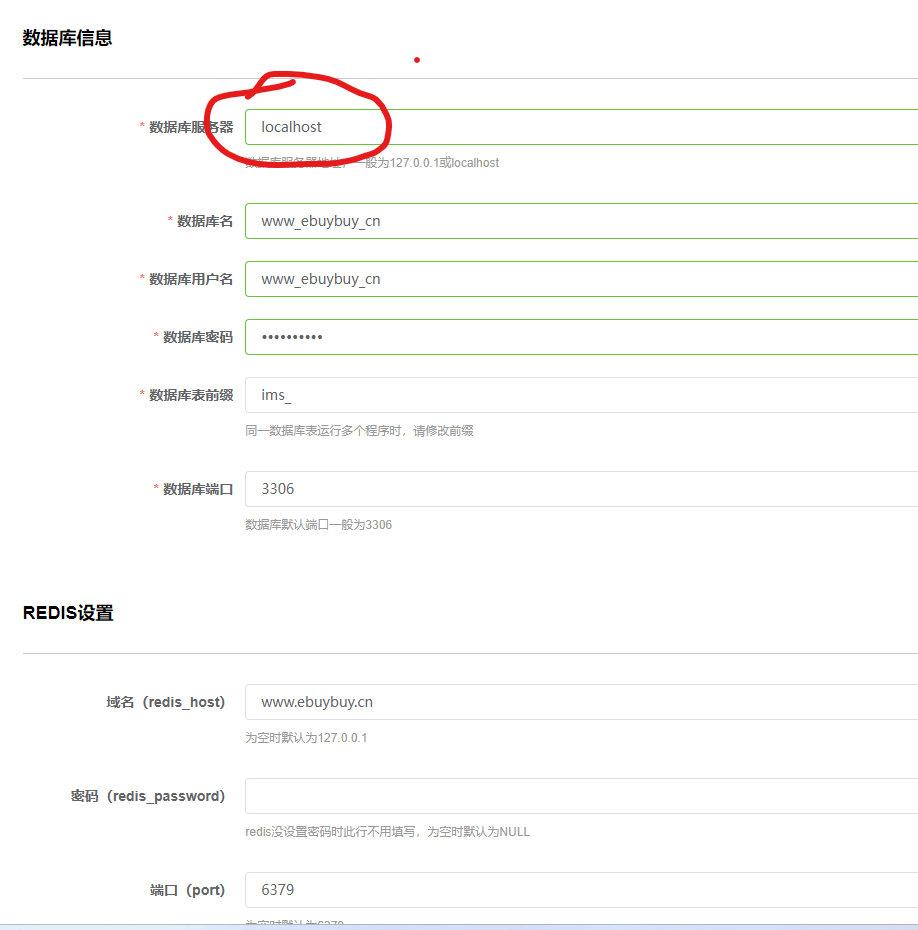The width and height of the screenshot is (918, 930).
Task: Click hint redis没设置密码时此行不用填写
Action: point(330,832)
